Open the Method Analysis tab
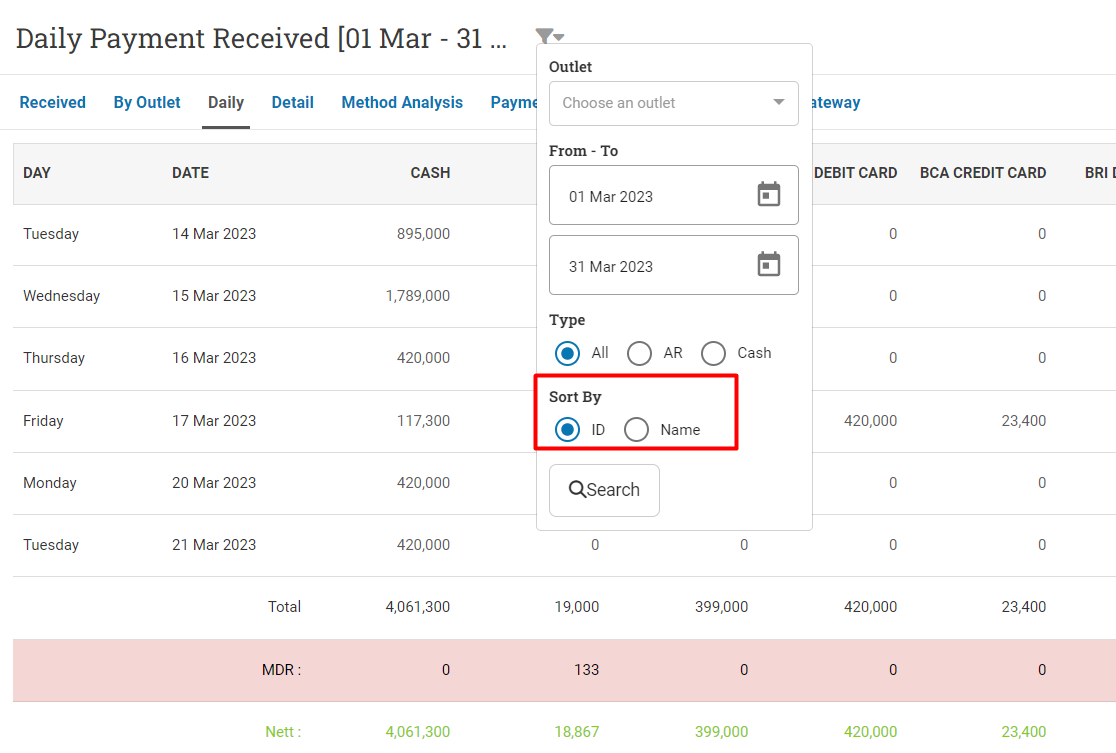 [402, 102]
